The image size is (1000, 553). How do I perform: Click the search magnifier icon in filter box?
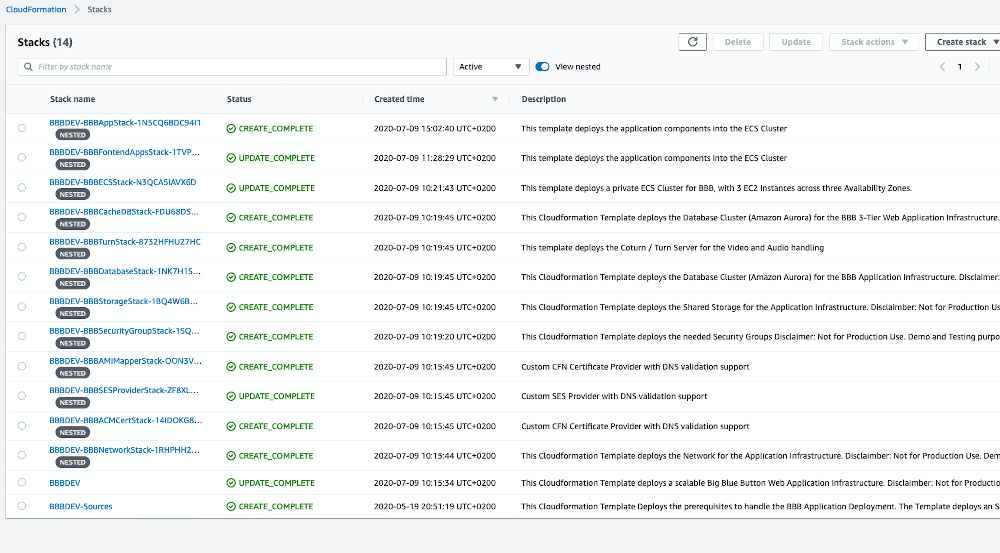28,66
